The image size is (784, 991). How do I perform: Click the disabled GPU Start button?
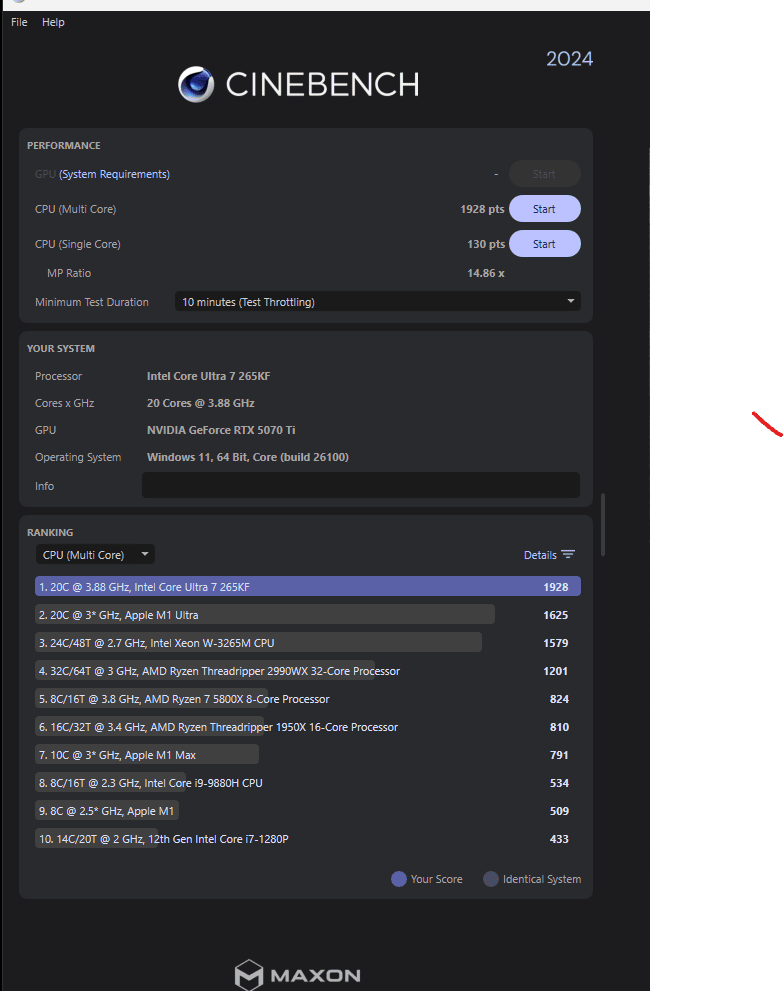[544, 174]
